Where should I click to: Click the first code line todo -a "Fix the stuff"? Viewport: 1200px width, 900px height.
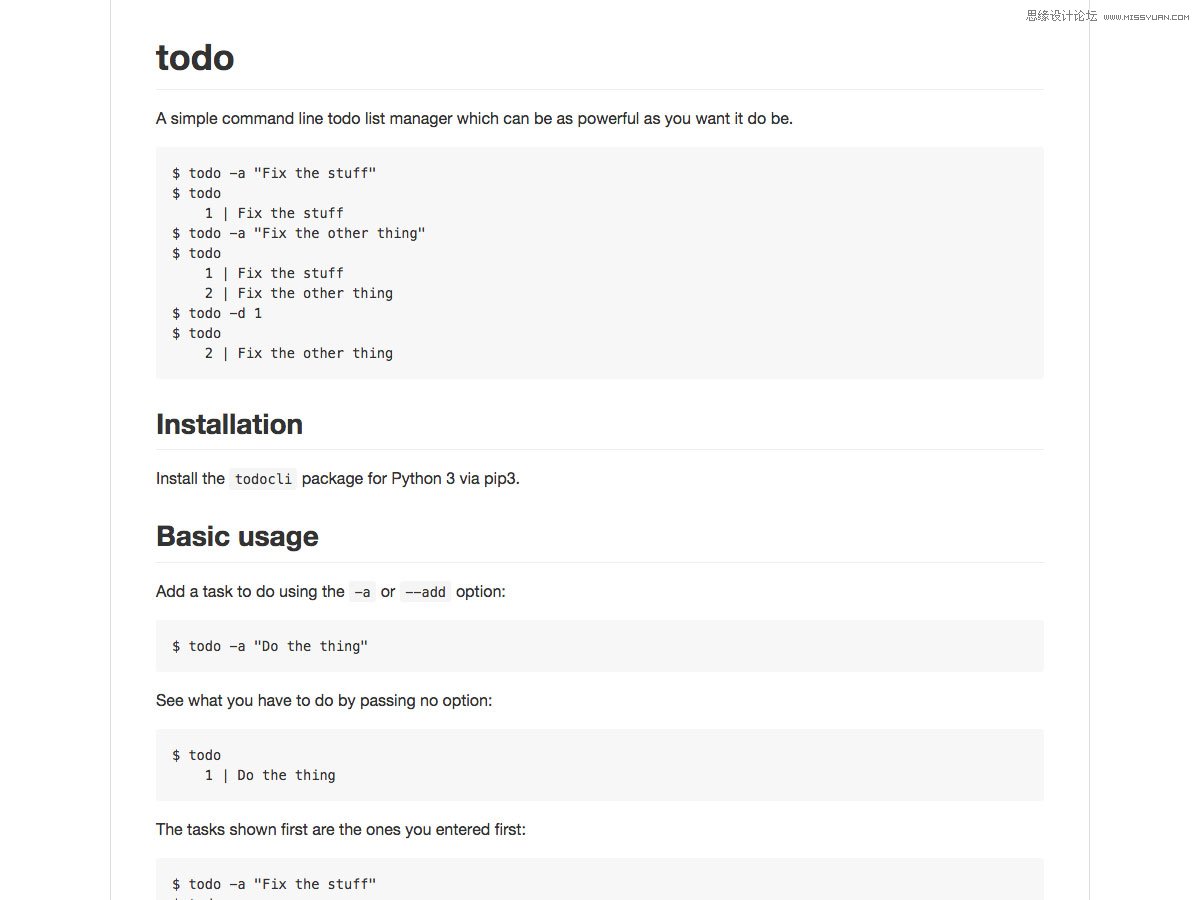pos(274,173)
